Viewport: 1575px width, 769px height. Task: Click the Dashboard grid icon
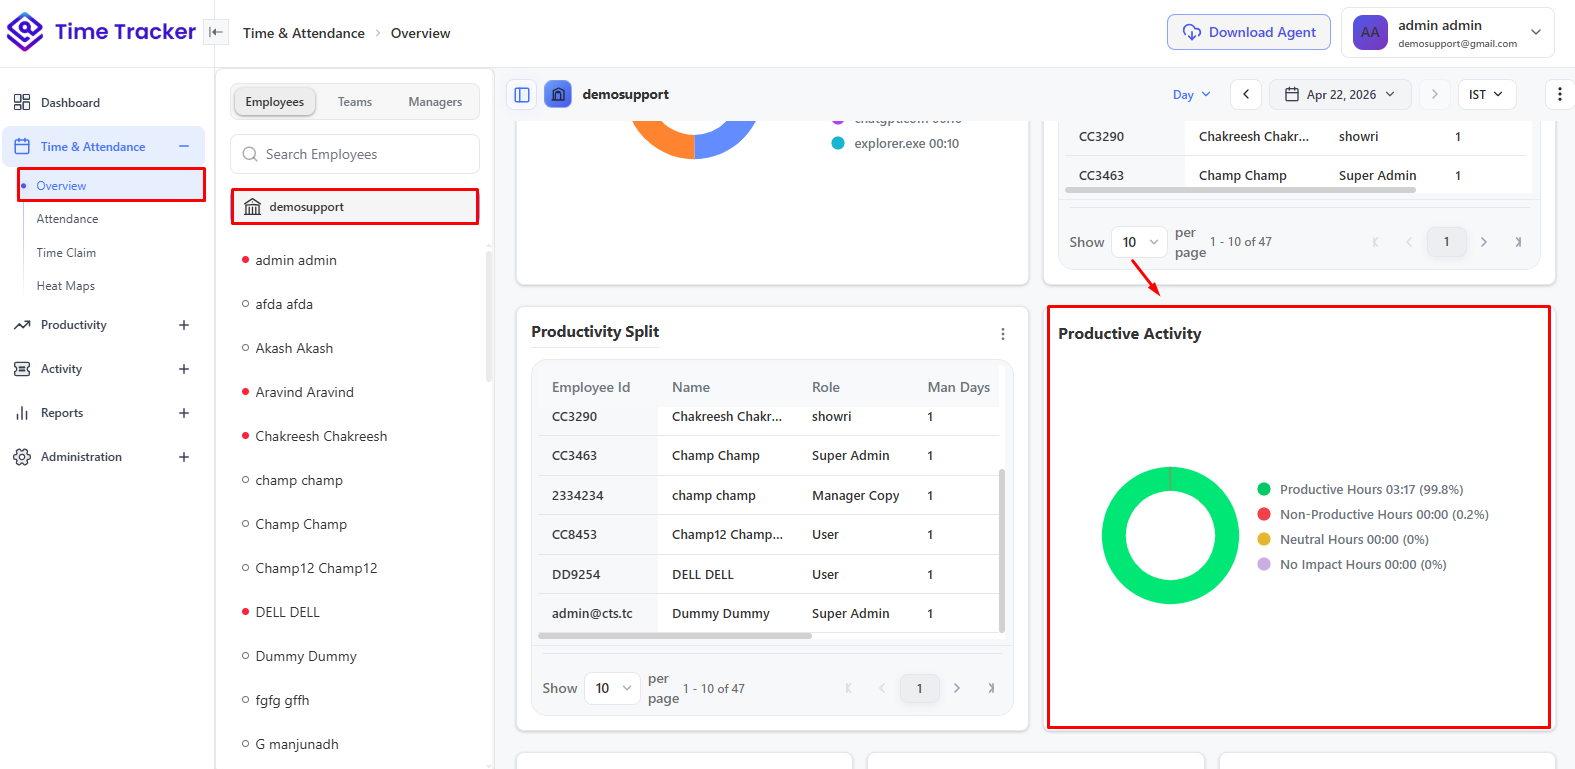pyautogui.click(x=22, y=102)
